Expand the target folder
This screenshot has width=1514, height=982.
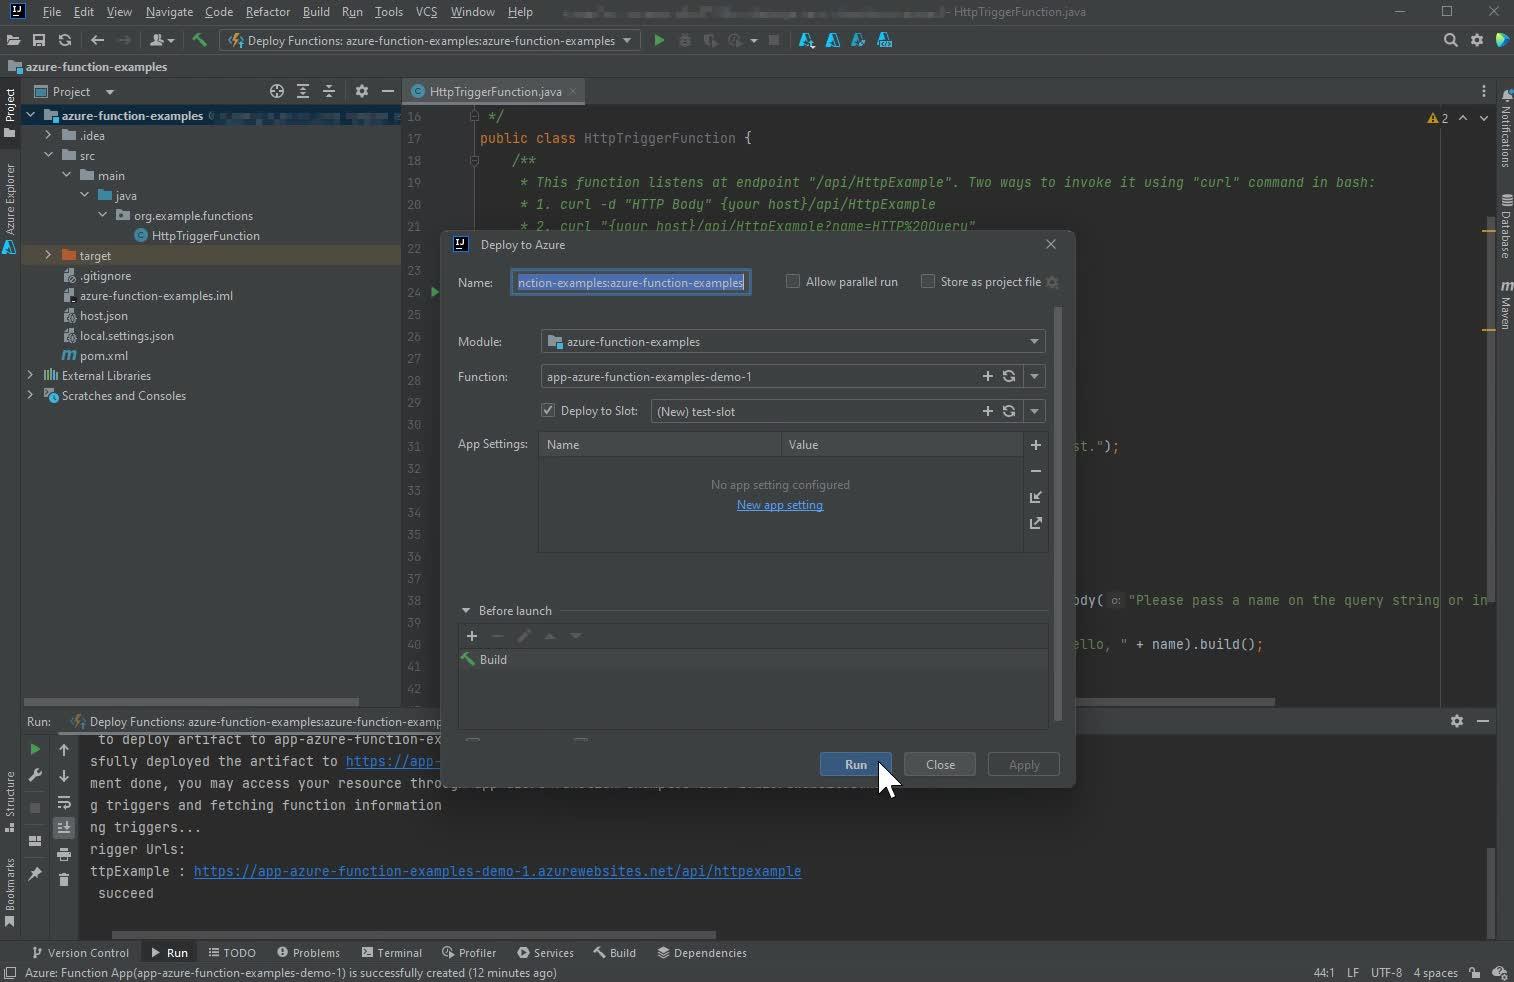coord(48,256)
